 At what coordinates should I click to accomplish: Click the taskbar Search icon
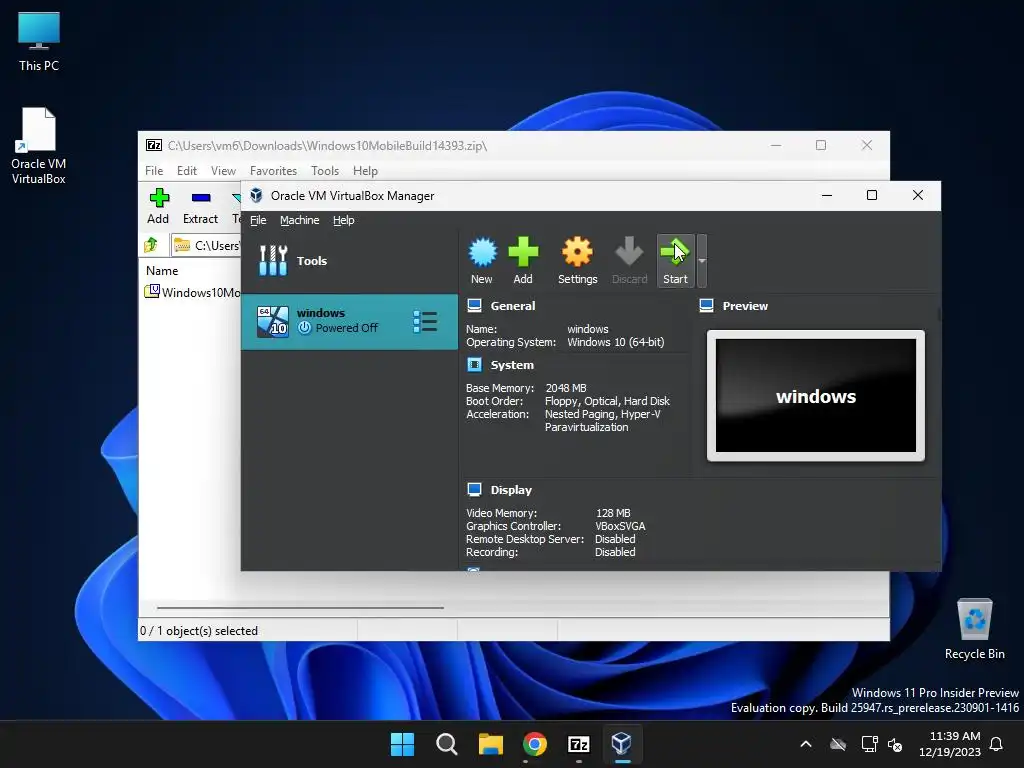[447, 744]
